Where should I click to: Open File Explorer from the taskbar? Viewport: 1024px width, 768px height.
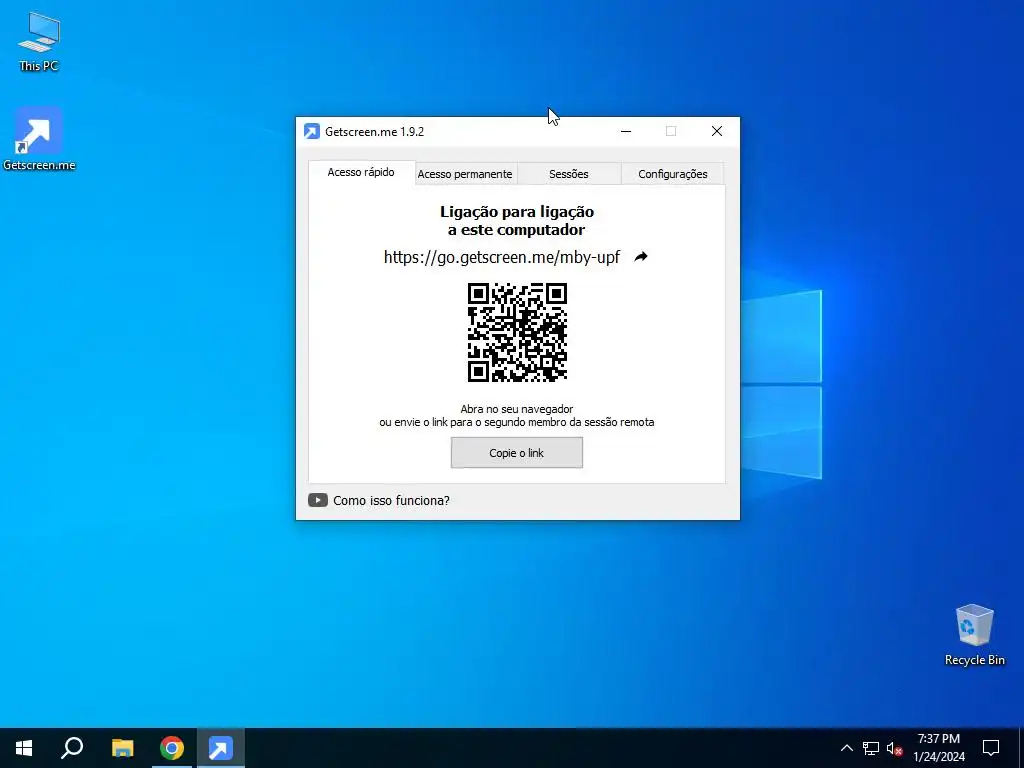(122, 748)
